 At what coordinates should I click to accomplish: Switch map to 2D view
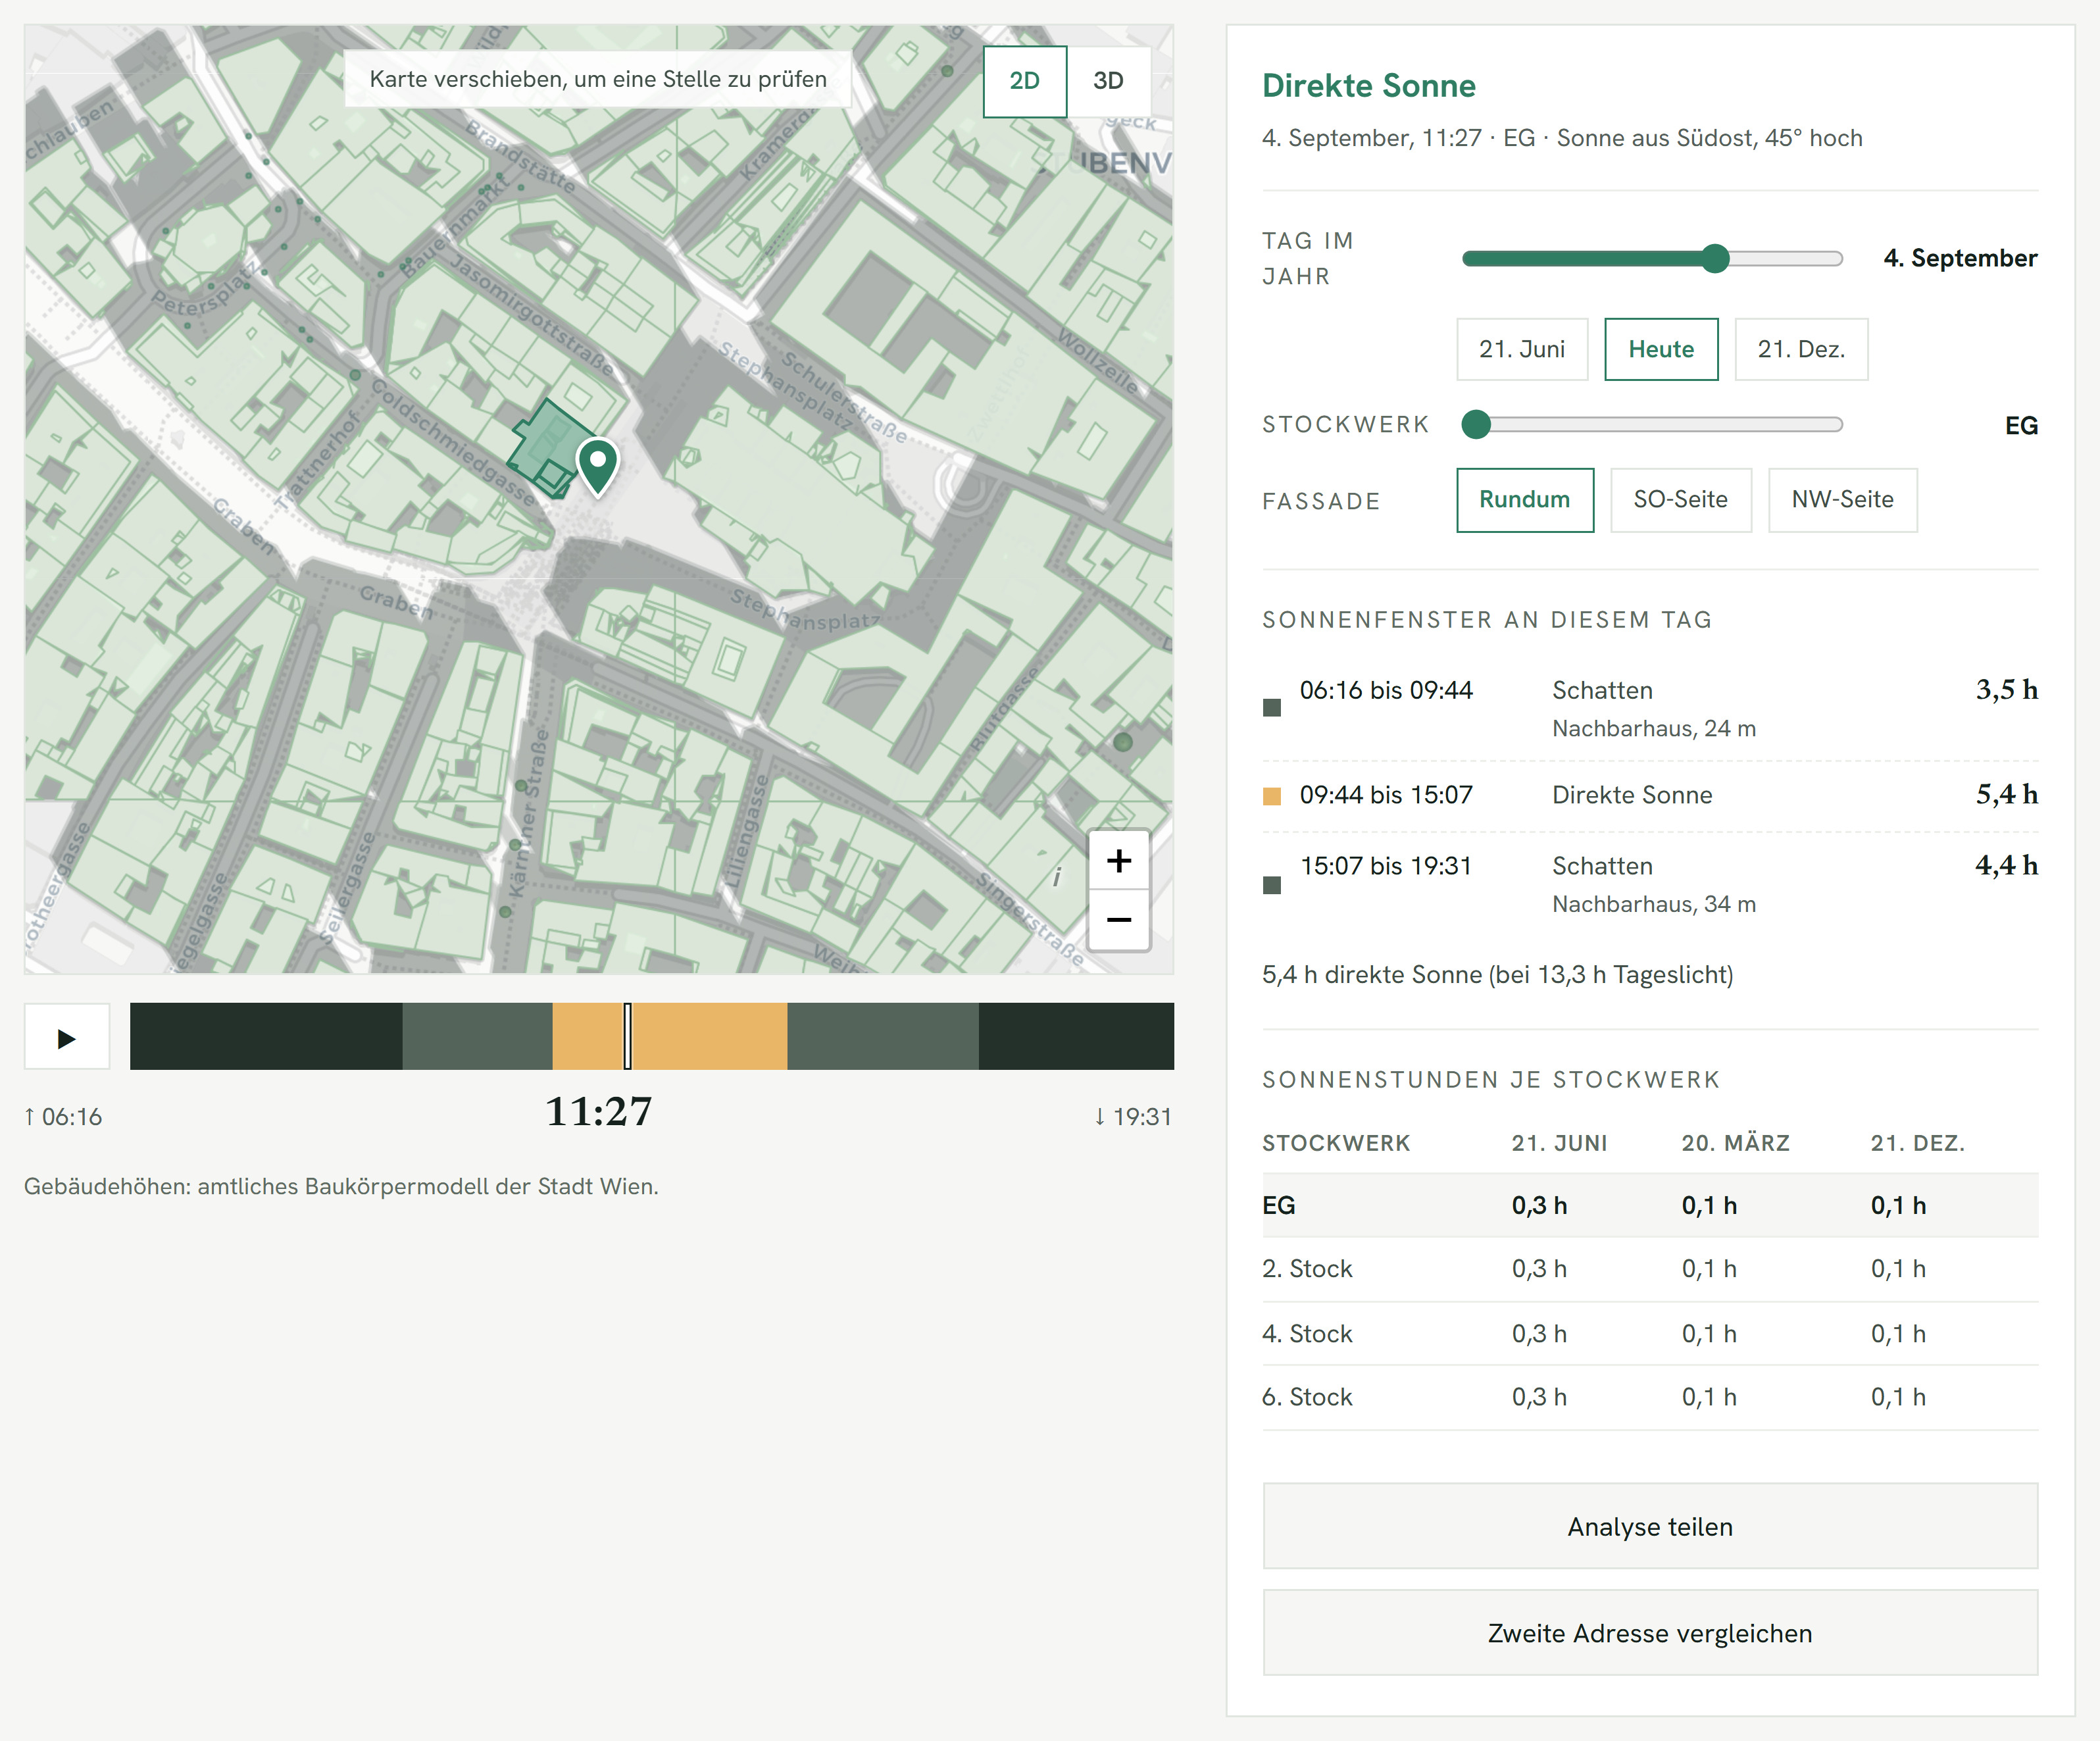(1025, 81)
